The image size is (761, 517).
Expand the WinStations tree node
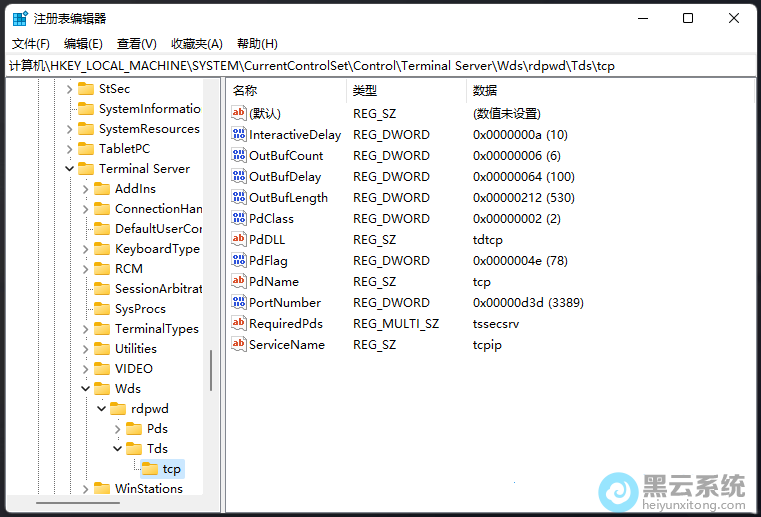pos(86,489)
